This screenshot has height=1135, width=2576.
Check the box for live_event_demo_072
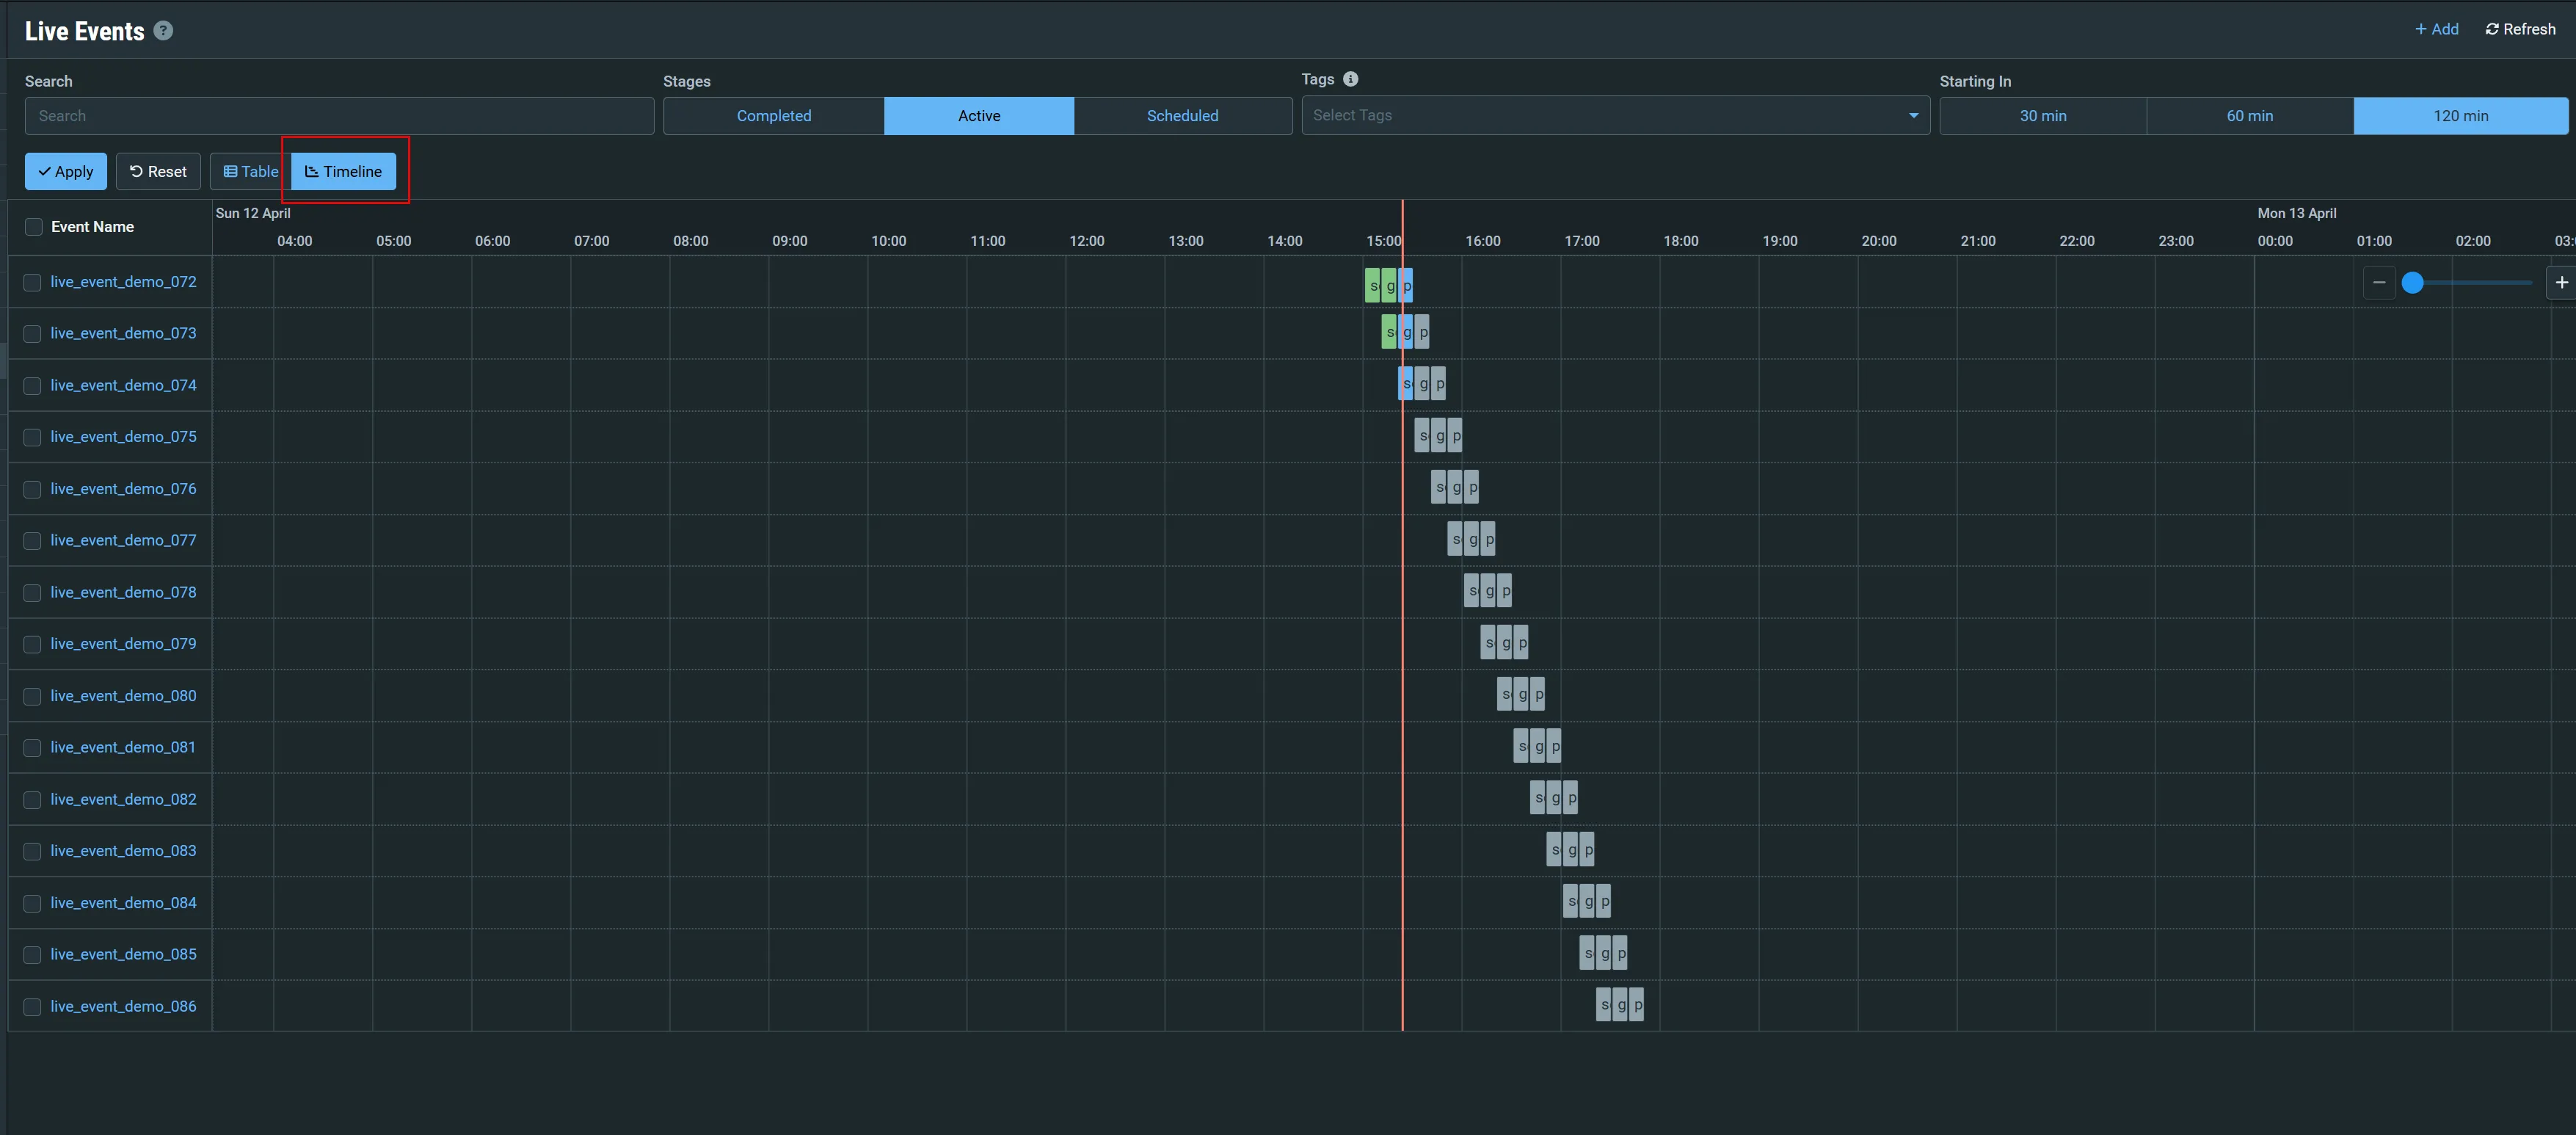click(x=33, y=282)
